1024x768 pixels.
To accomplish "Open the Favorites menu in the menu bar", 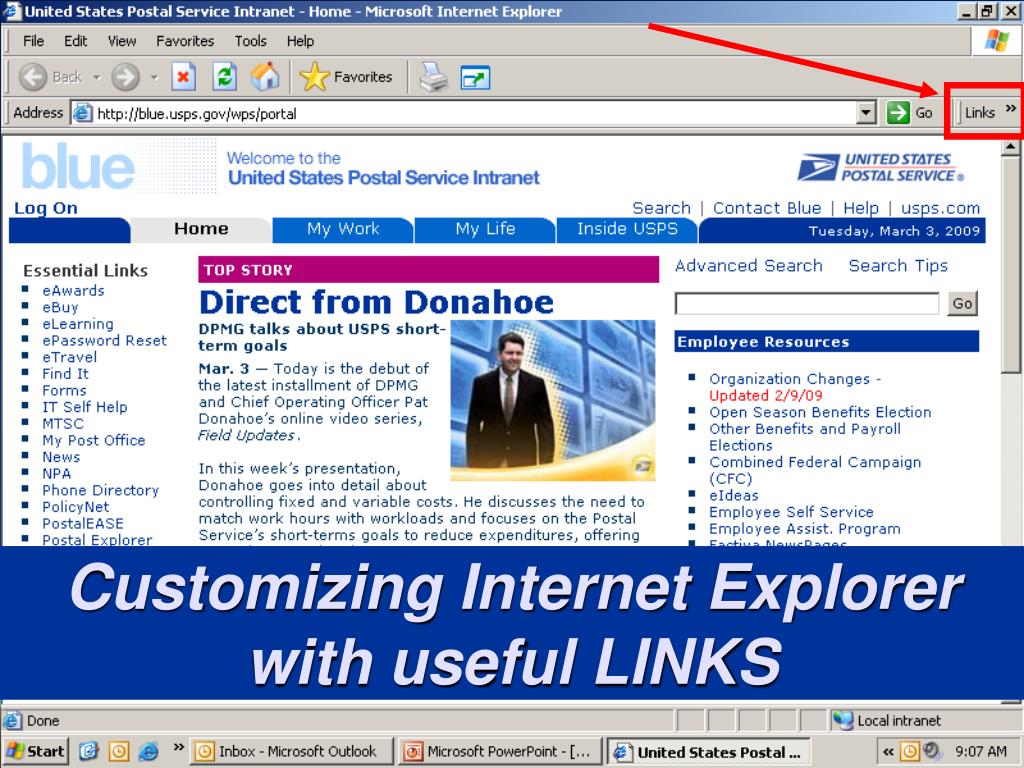I will pos(185,41).
